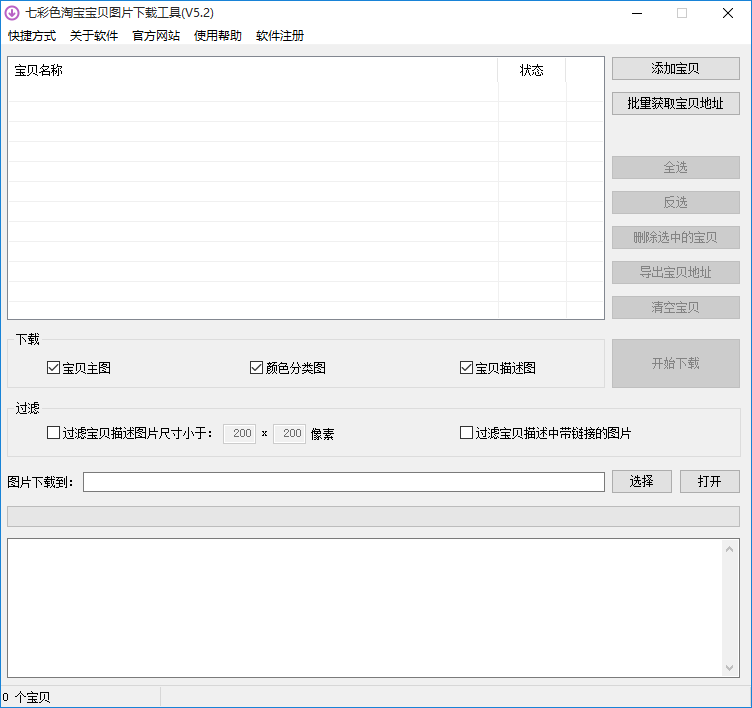Click the download progress bar
This screenshot has width=752, height=708.
click(373, 517)
